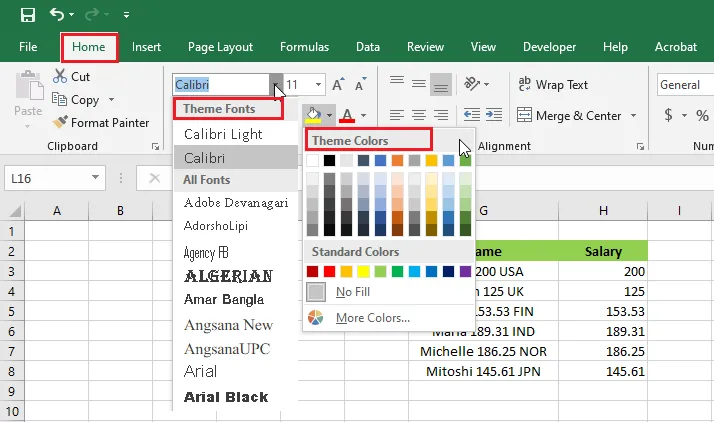The image size is (714, 422).
Task: Open the Data tab
Action: click(x=368, y=47)
